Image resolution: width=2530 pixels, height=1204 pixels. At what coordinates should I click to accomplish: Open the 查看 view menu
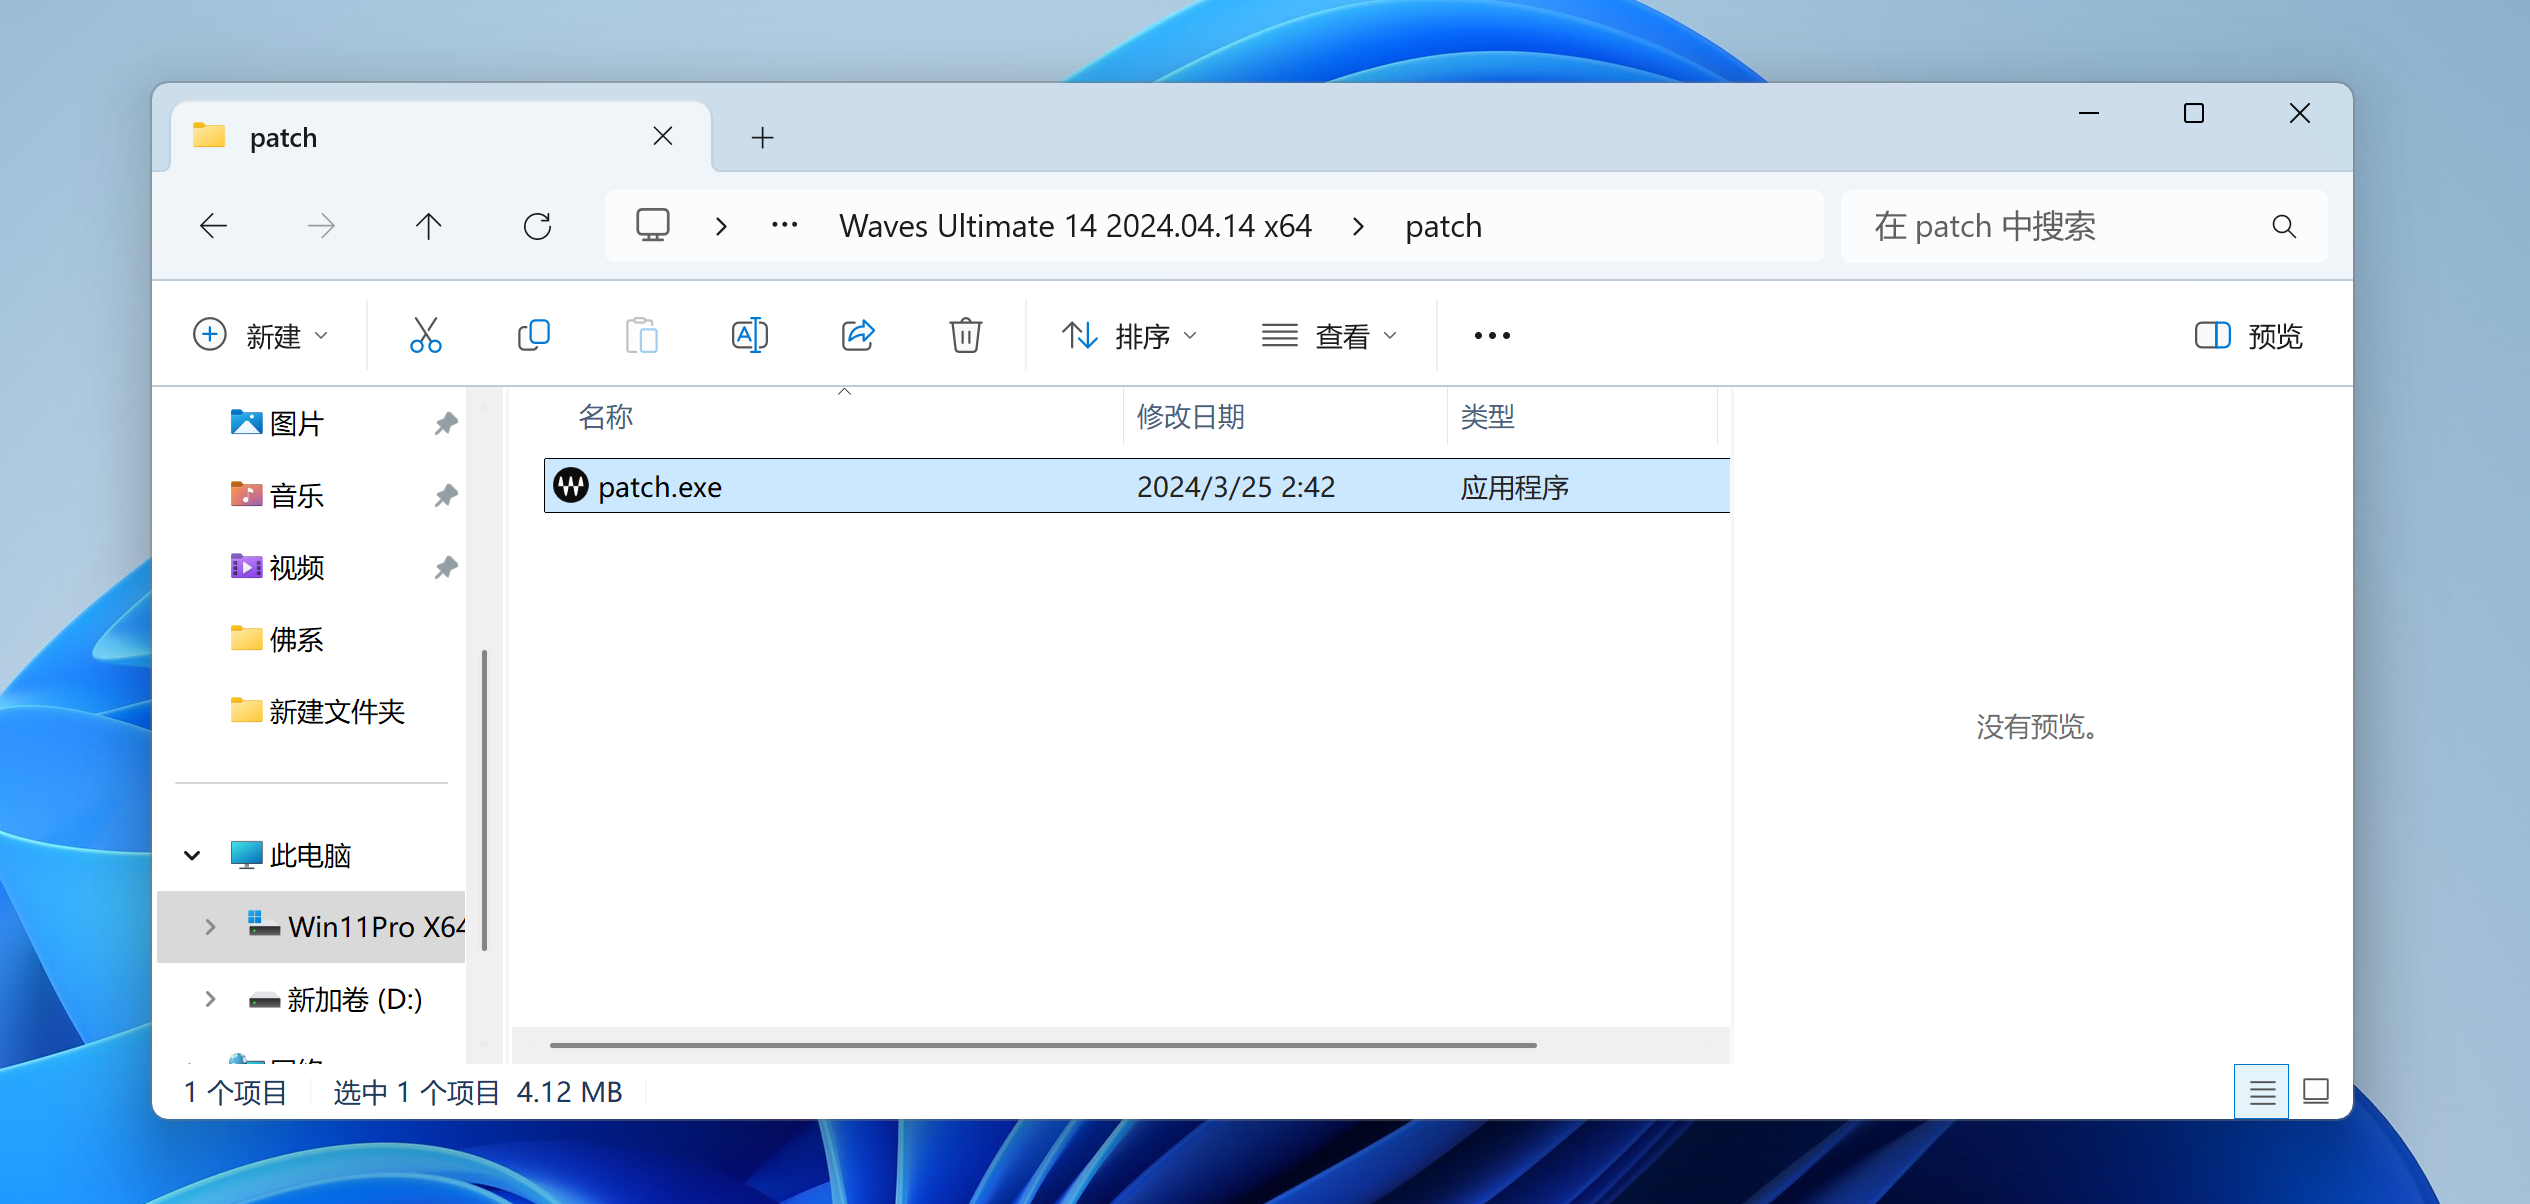(1329, 336)
